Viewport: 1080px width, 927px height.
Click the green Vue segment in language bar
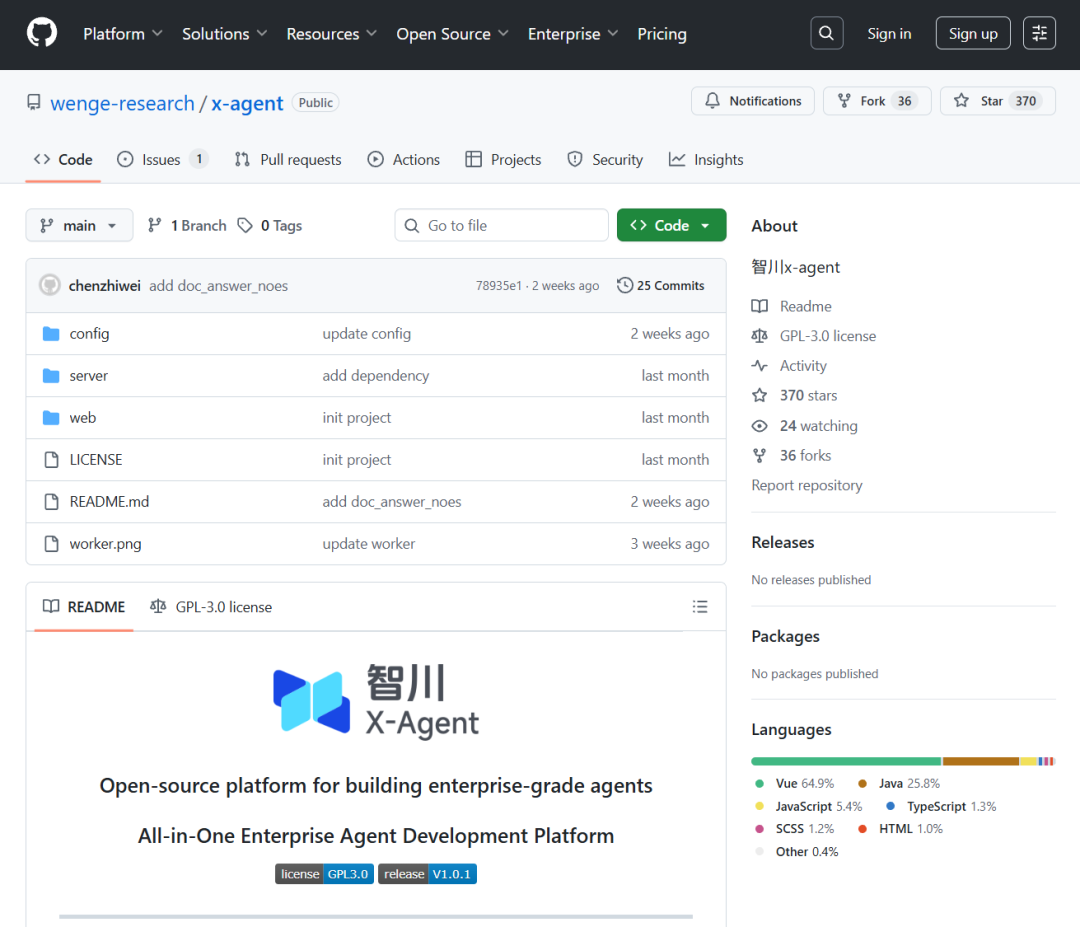(x=845, y=761)
